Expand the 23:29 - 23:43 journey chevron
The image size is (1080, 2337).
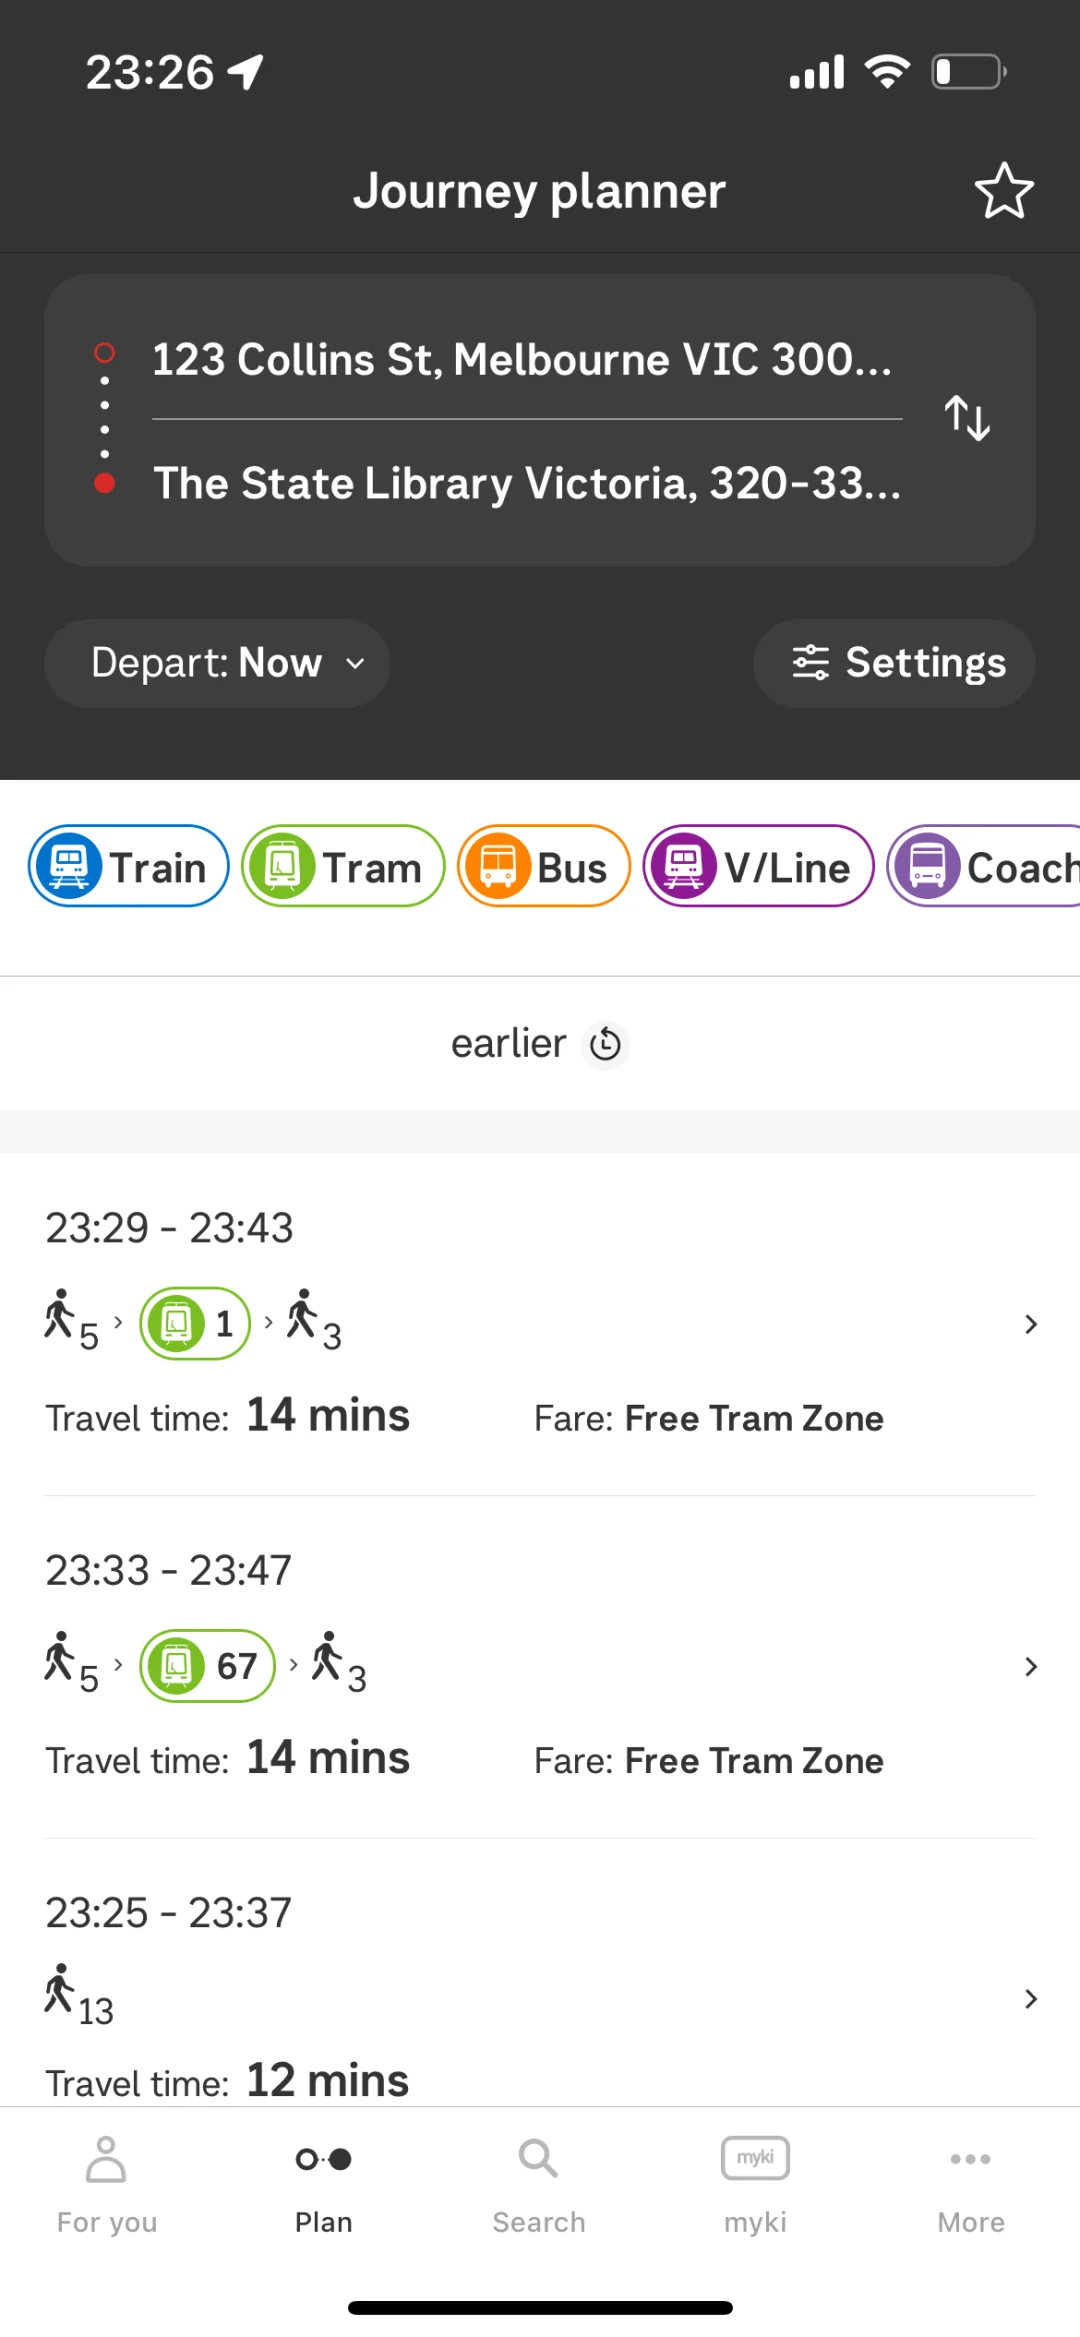[x=1031, y=1324]
